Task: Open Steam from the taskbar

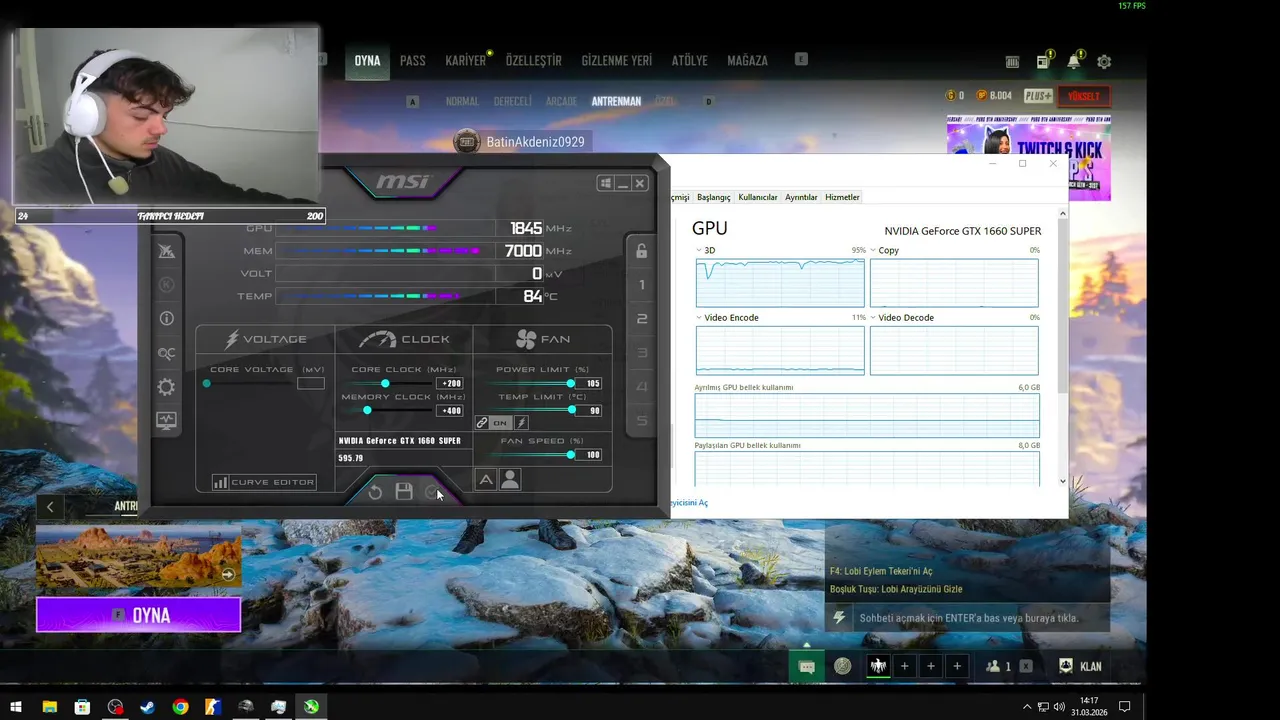Action: click(x=147, y=707)
